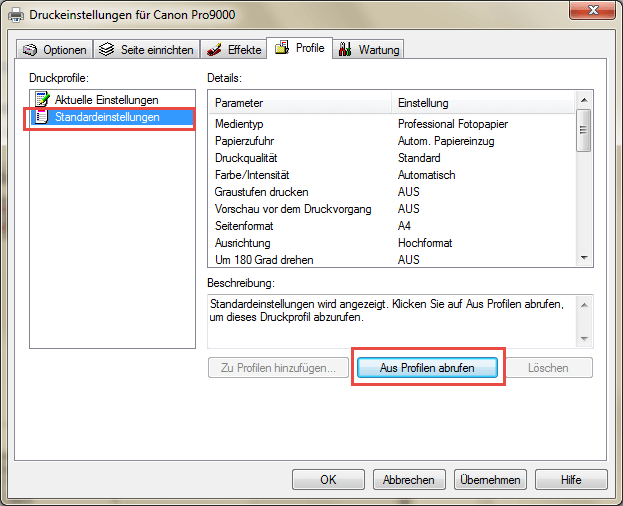
Task: Click the A4 page format value
Action: pyautogui.click(x=404, y=226)
